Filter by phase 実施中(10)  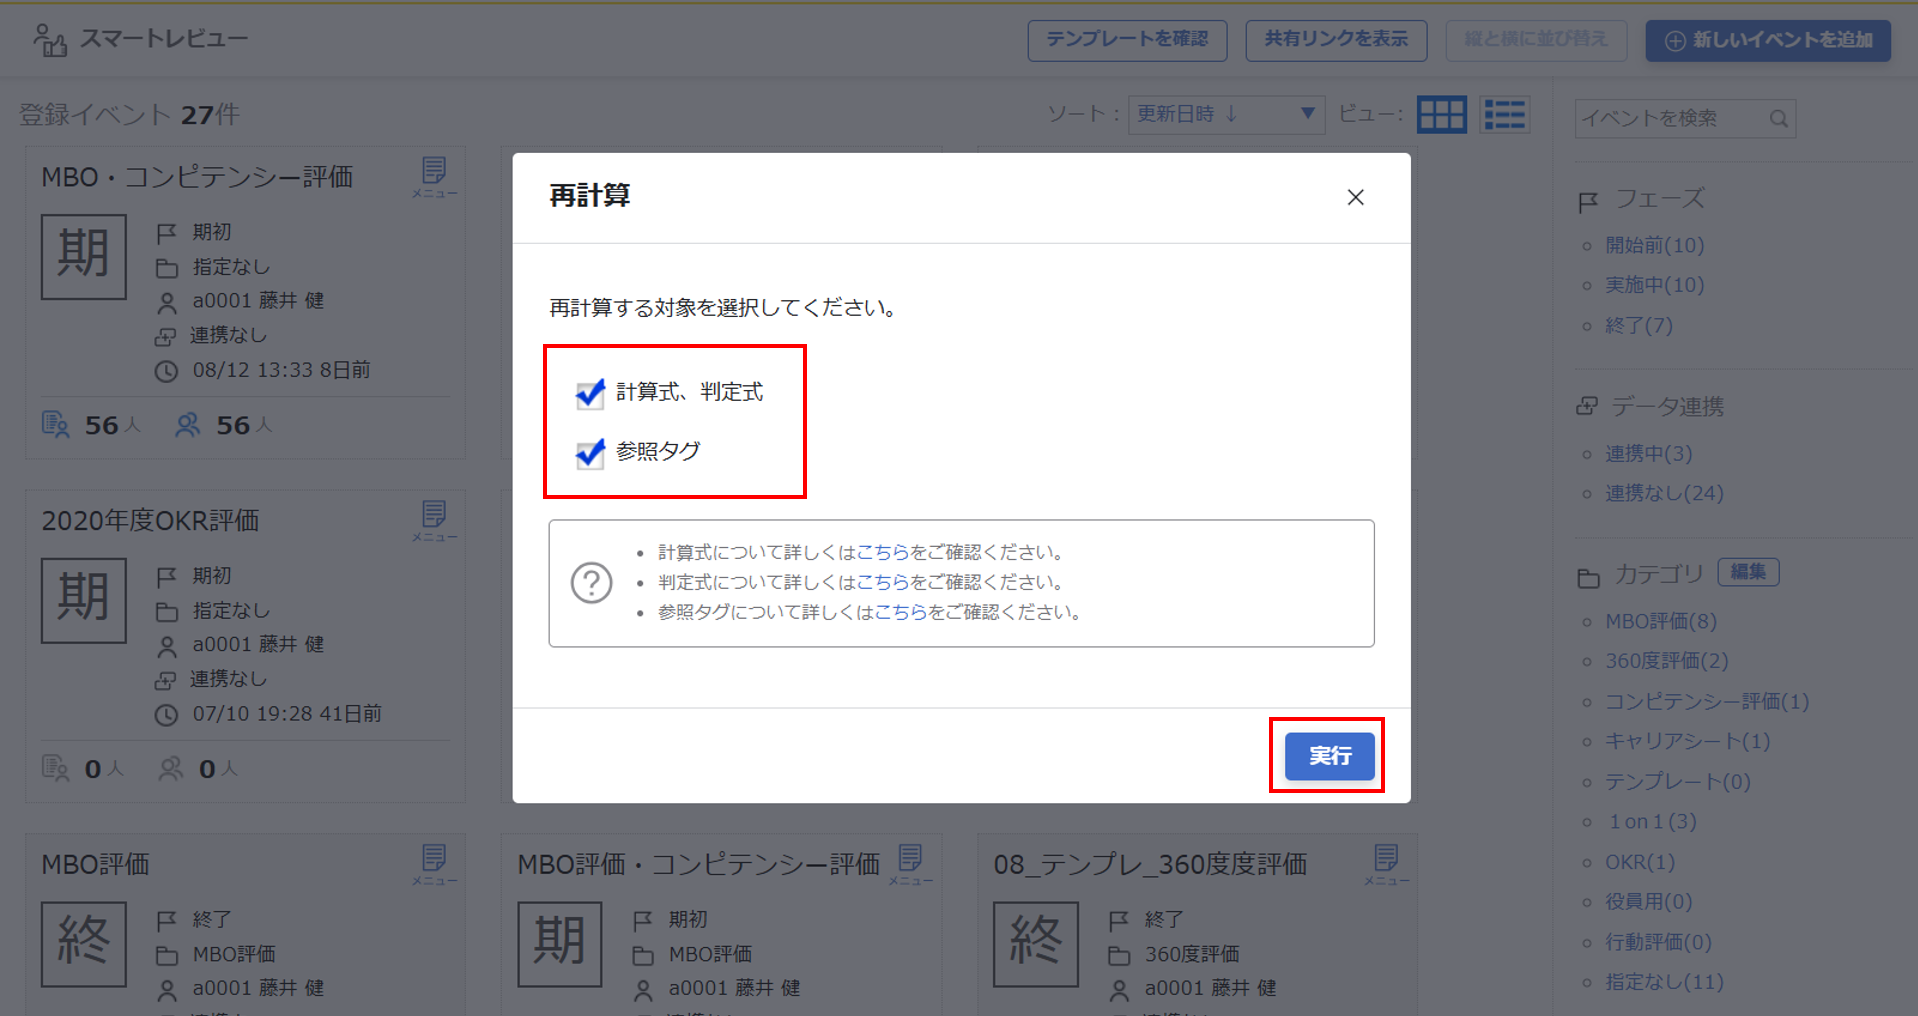click(1655, 285)
